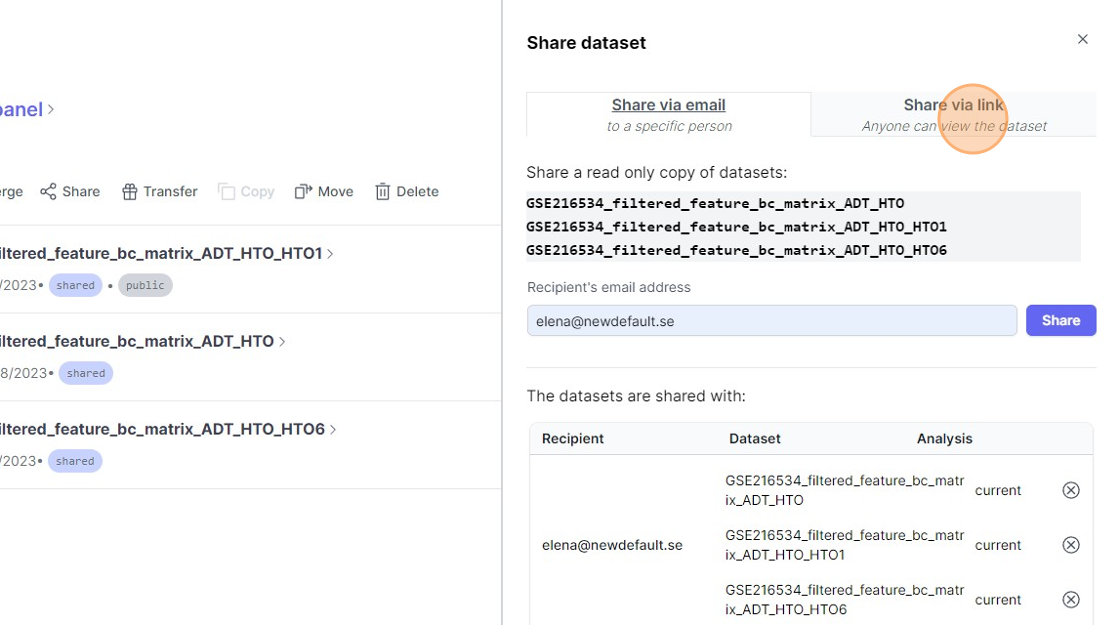Click the Move datasets icon
1120x625 pixels.
[x=303, y=192]
